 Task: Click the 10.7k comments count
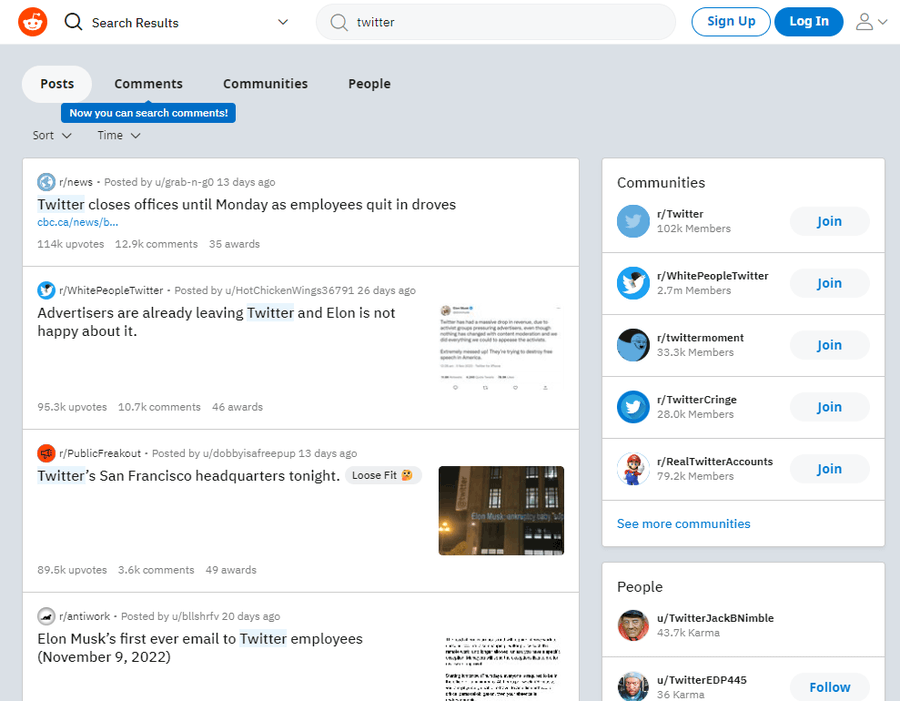[x=160, y=407]
